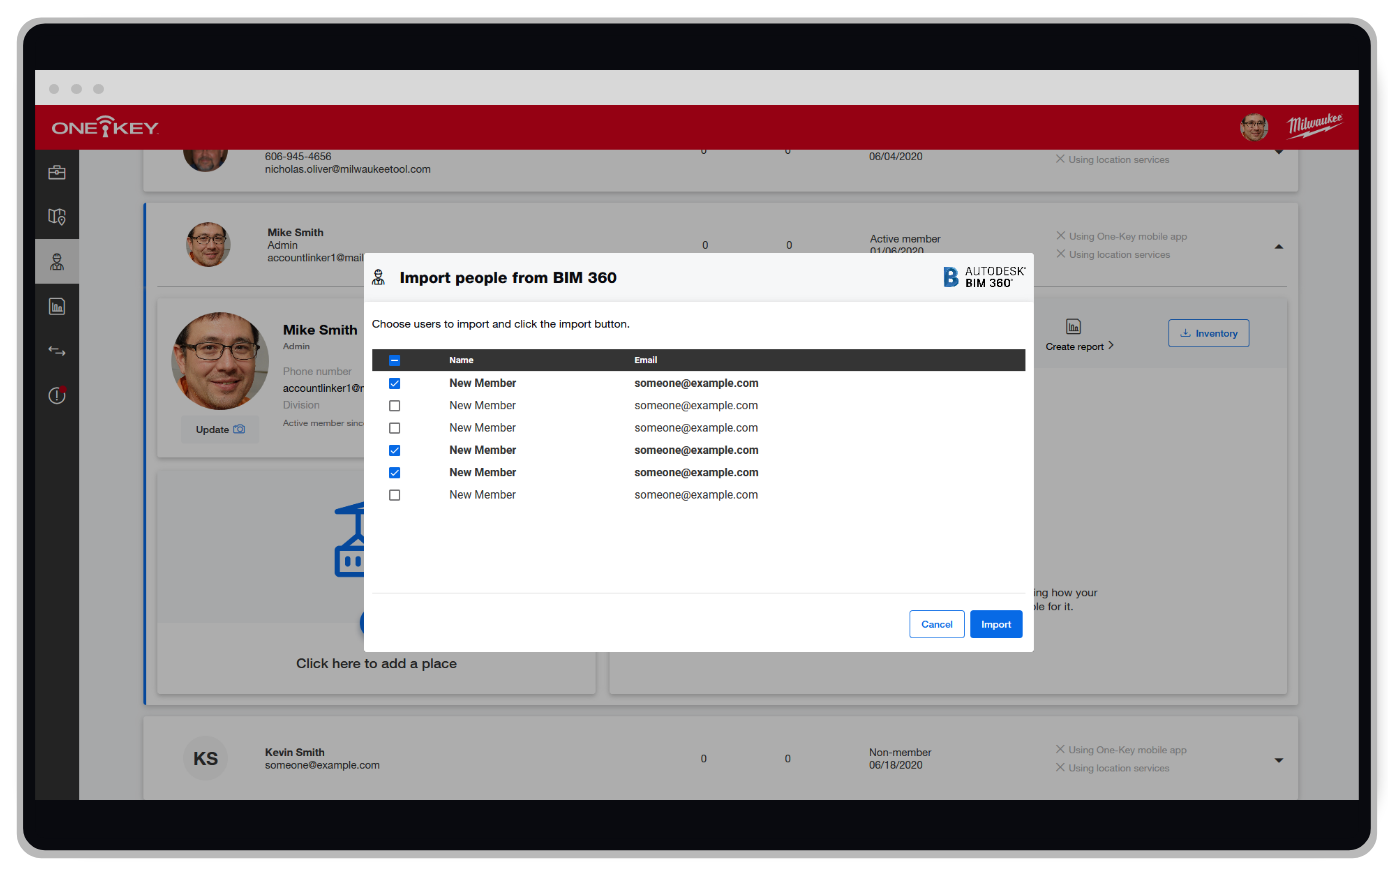Click the One-Key logo in header
The image size is (1388, 870).
(105, 127)
